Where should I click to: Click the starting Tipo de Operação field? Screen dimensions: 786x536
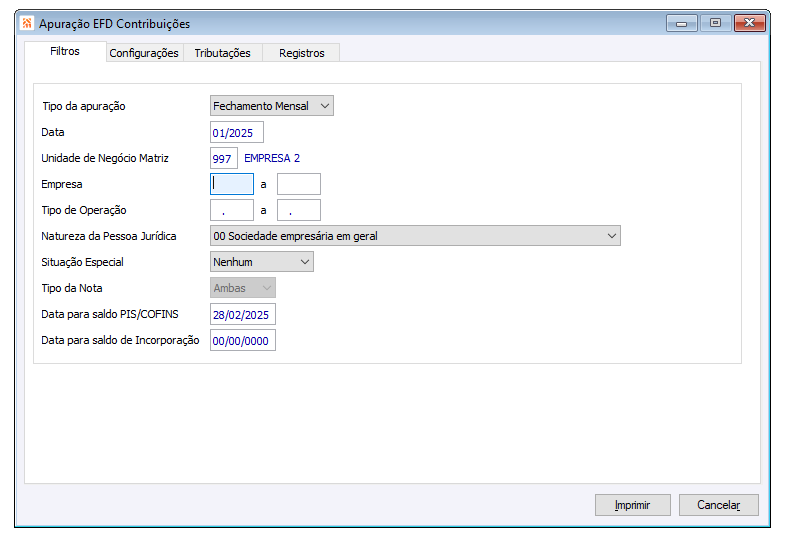(x=232, y=210)
